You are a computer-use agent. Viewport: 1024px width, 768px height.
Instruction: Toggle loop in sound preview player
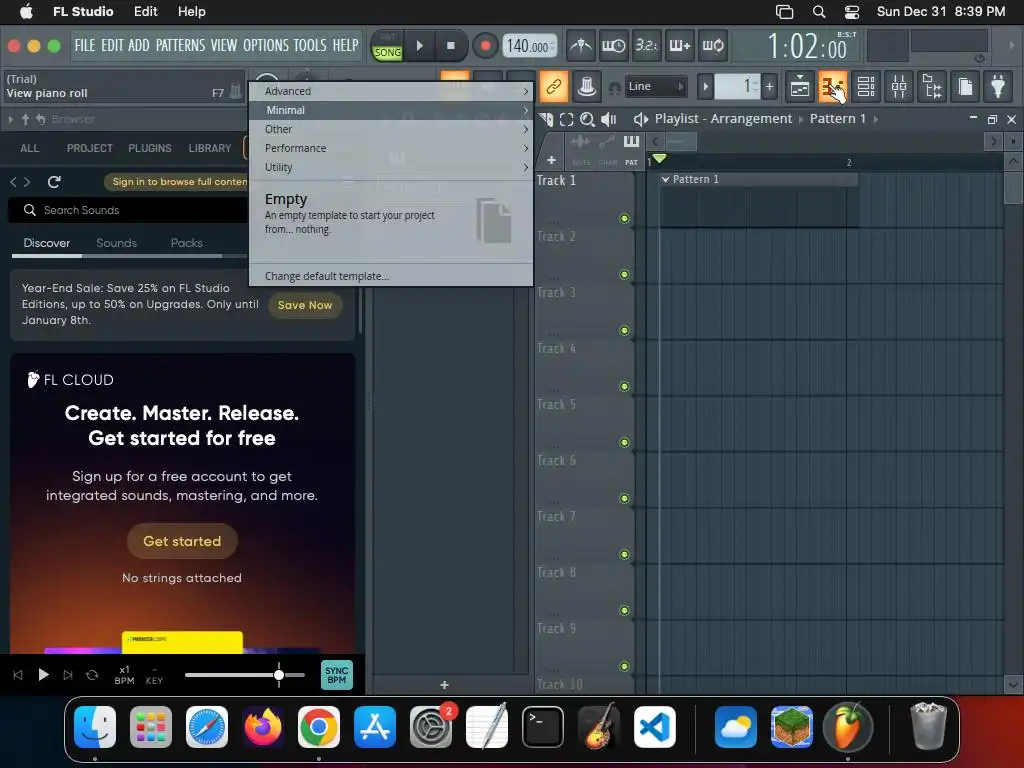click(92, 675)
